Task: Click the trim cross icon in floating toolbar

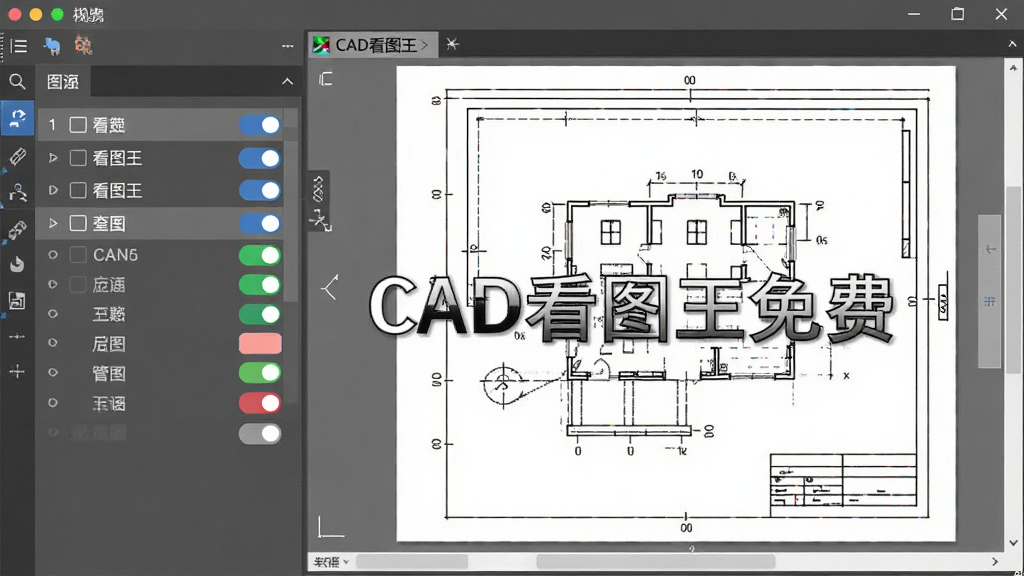Action: click(319, 219)
